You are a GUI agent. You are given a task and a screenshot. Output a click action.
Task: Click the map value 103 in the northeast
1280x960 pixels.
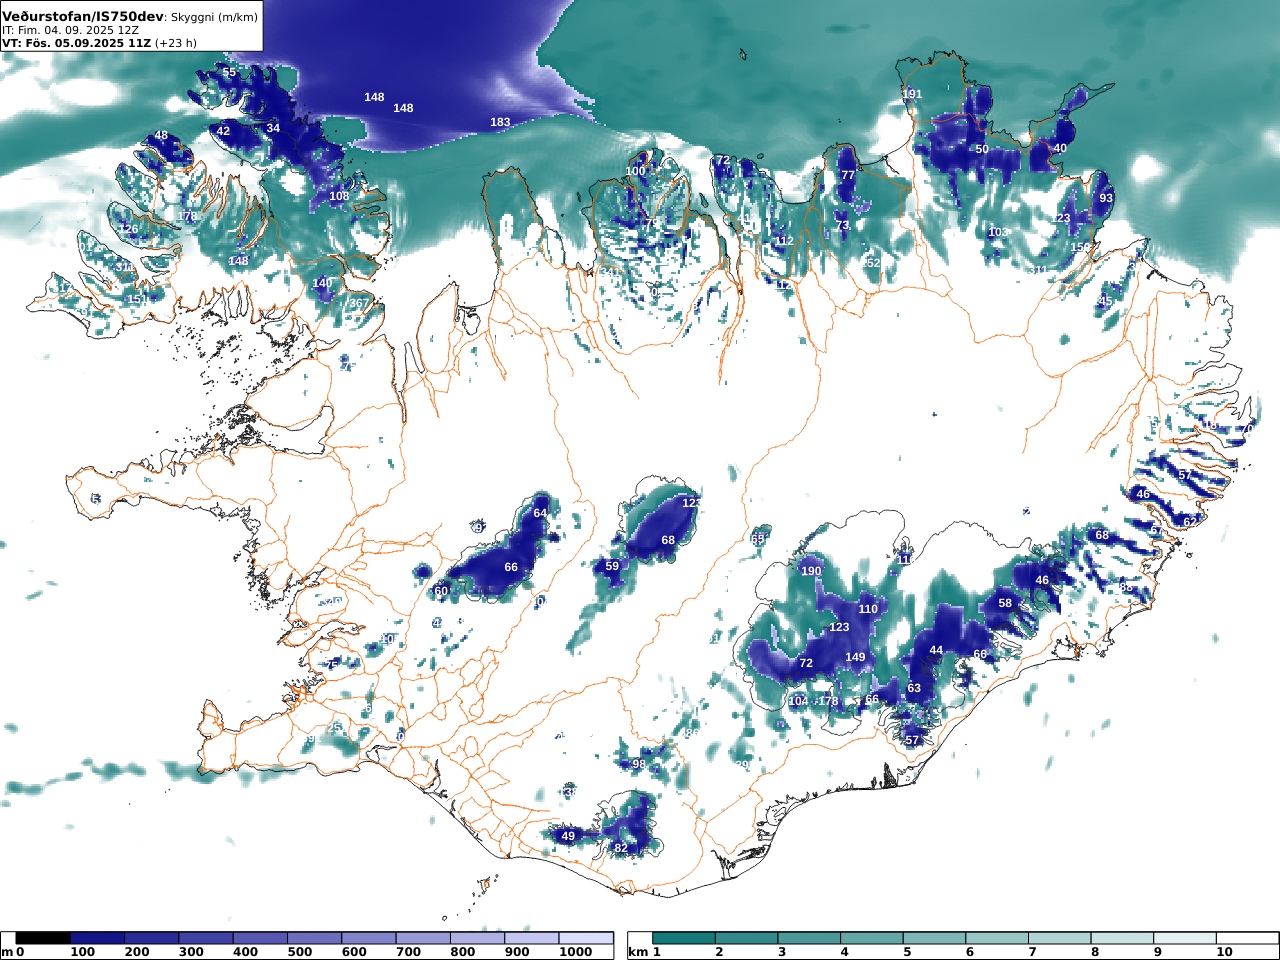[998, 232]
